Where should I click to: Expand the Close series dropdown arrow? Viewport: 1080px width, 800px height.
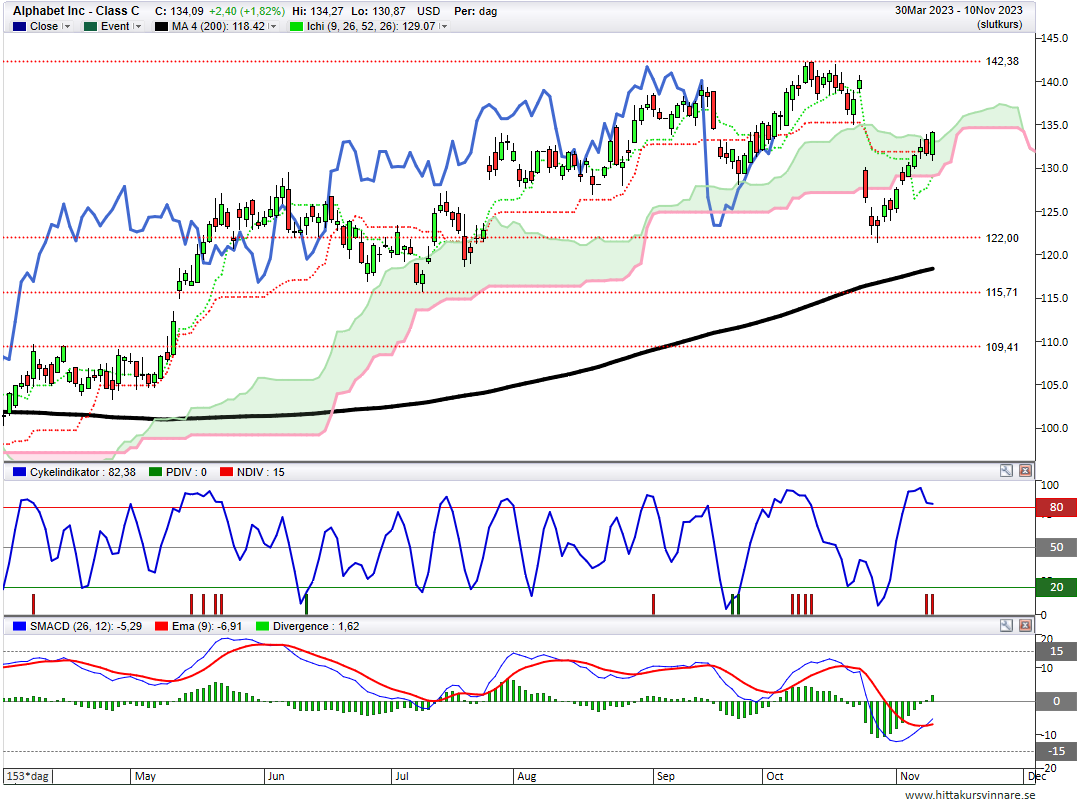point(66,26)
